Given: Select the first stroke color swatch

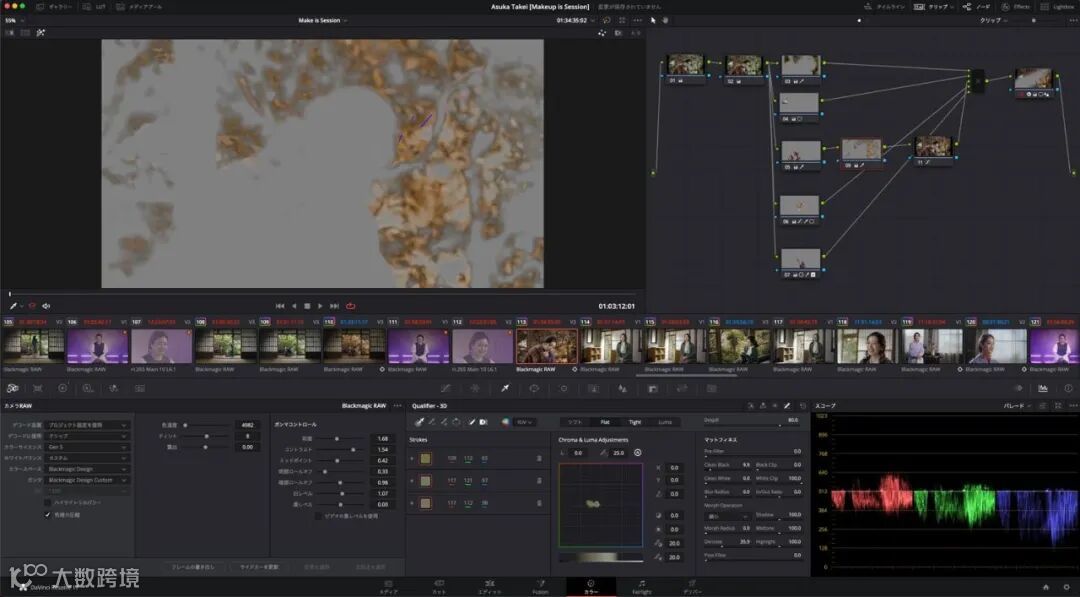Looking at the screenshot, I should [x=425, y=458].
